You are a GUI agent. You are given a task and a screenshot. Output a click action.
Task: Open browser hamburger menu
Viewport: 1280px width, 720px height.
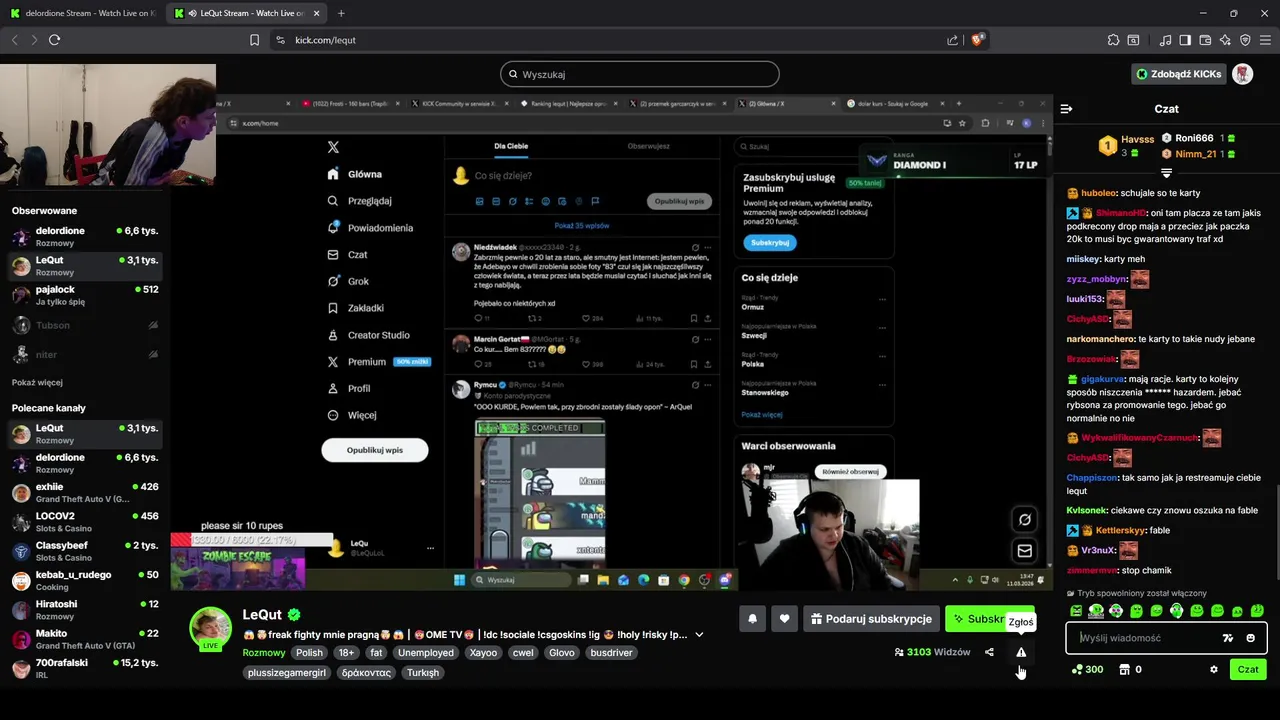tap(1265, 40)
